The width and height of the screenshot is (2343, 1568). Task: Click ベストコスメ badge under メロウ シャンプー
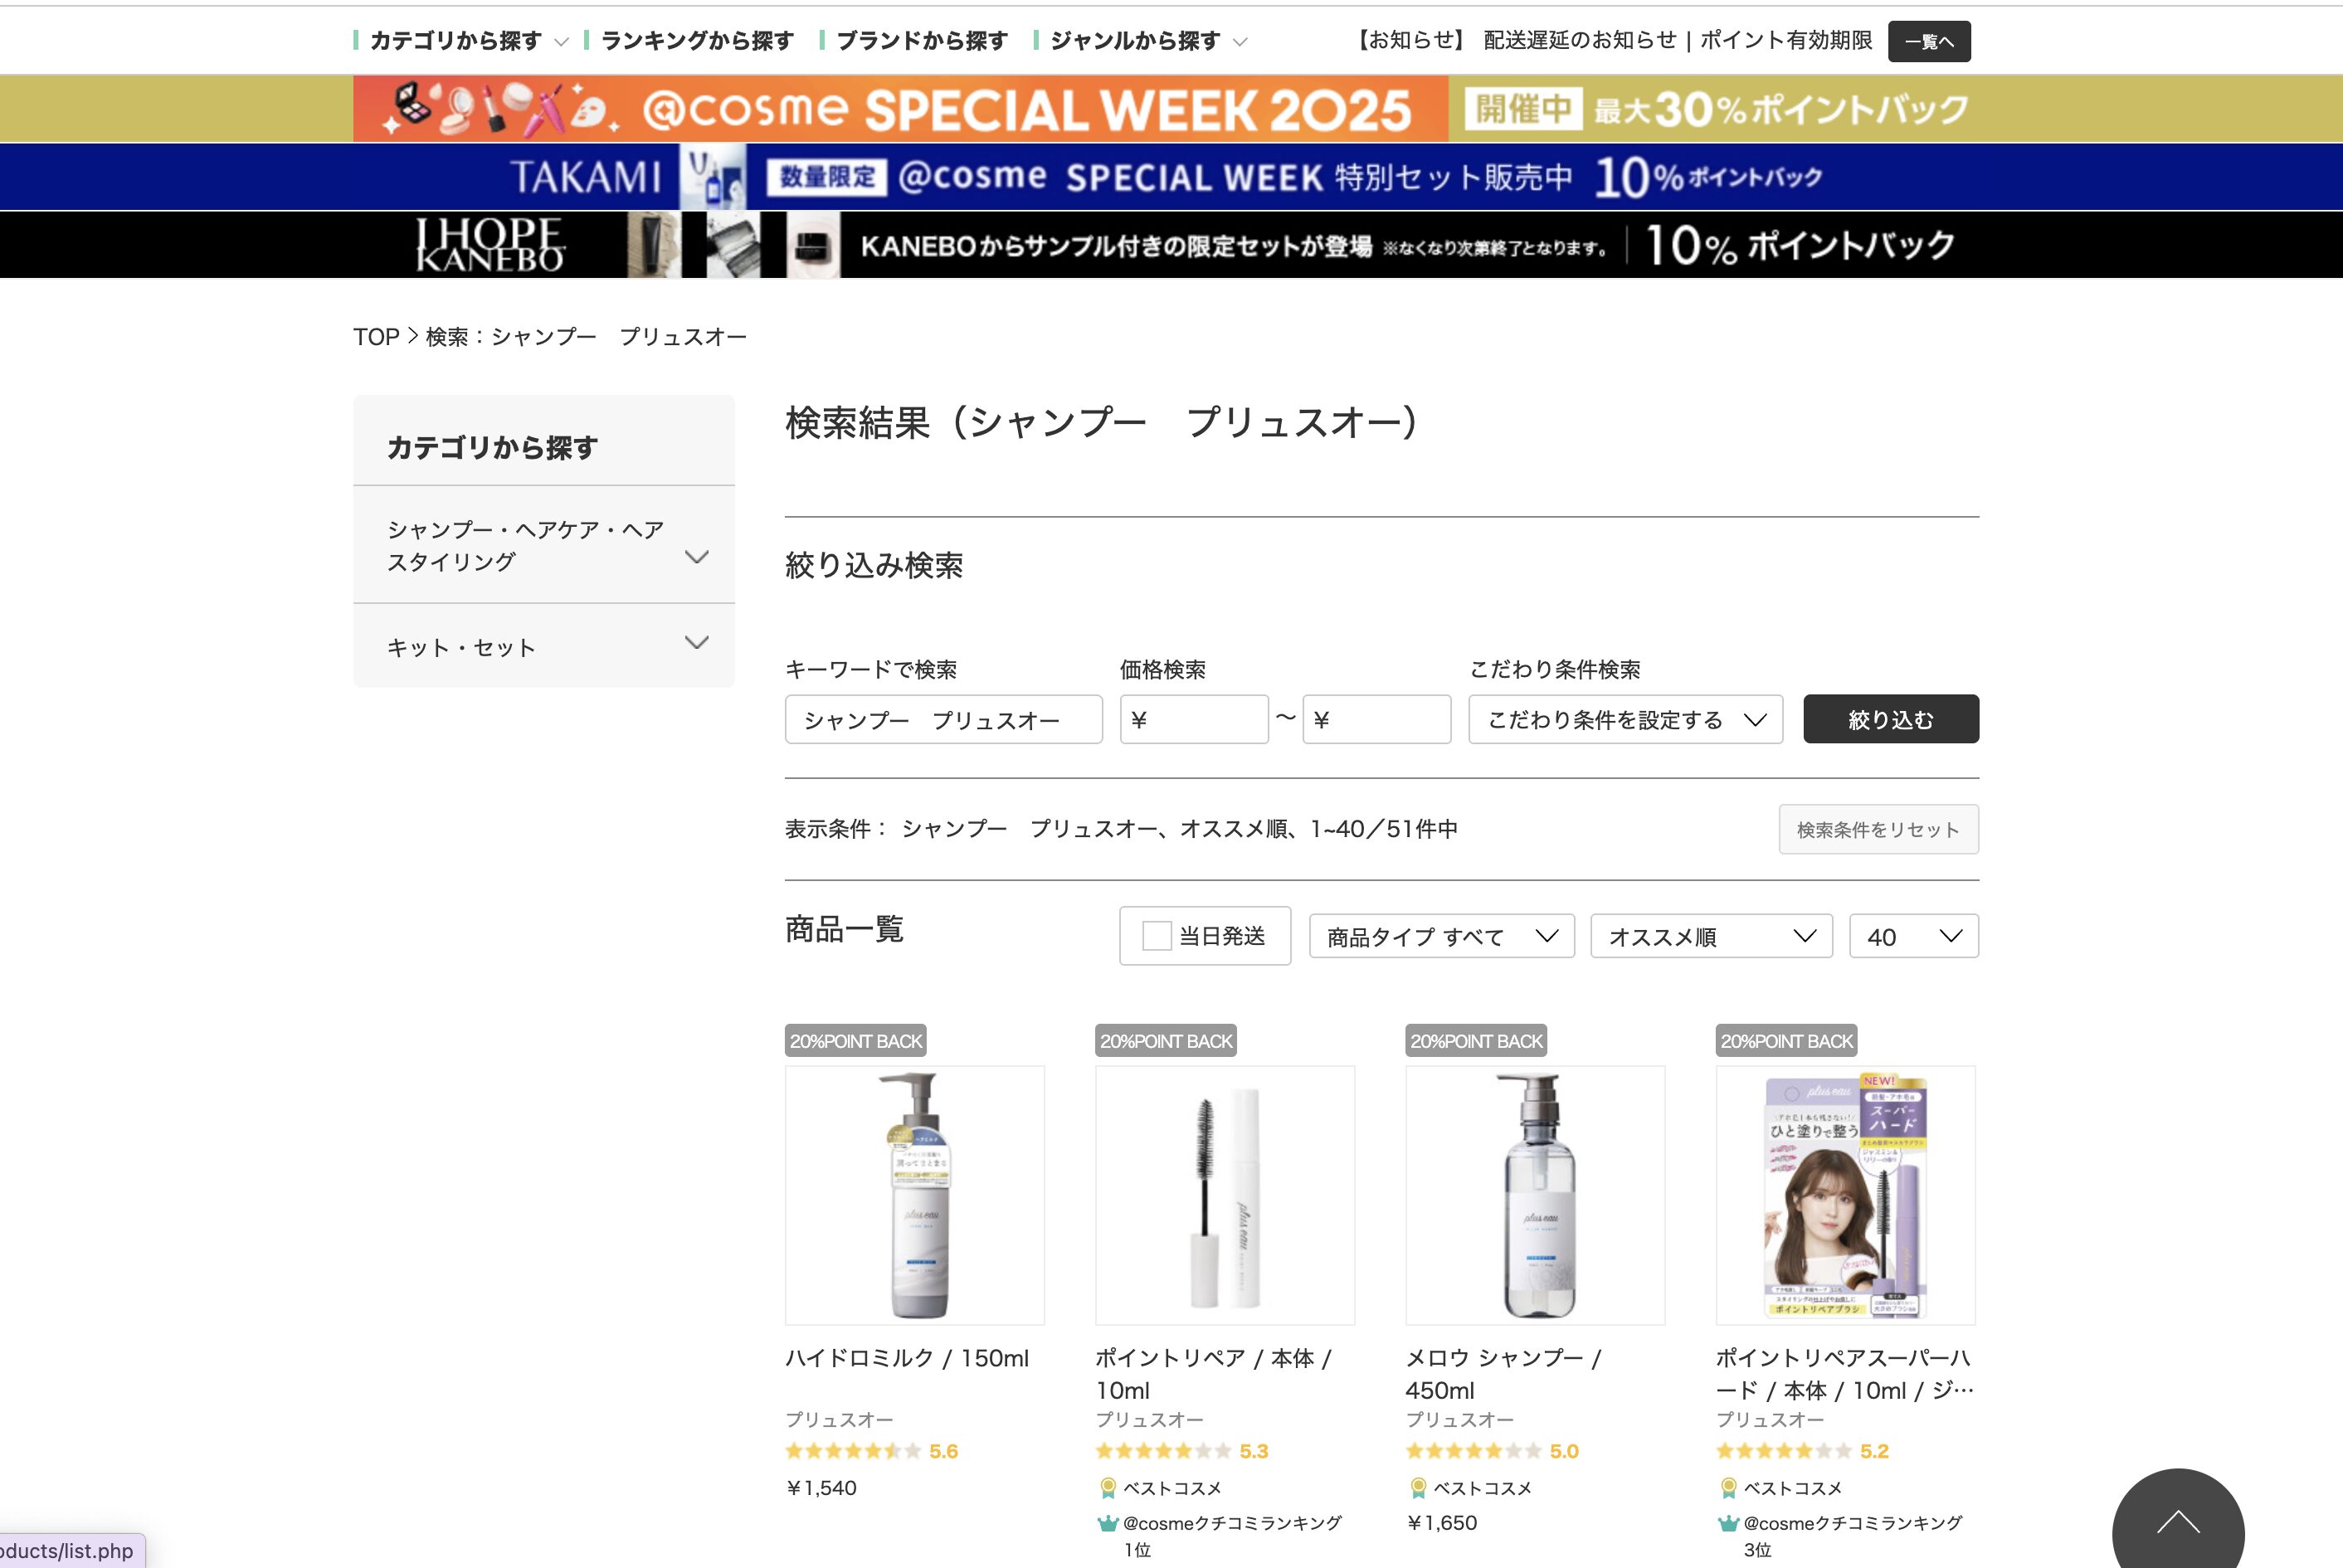(x=1470, y=1488)
